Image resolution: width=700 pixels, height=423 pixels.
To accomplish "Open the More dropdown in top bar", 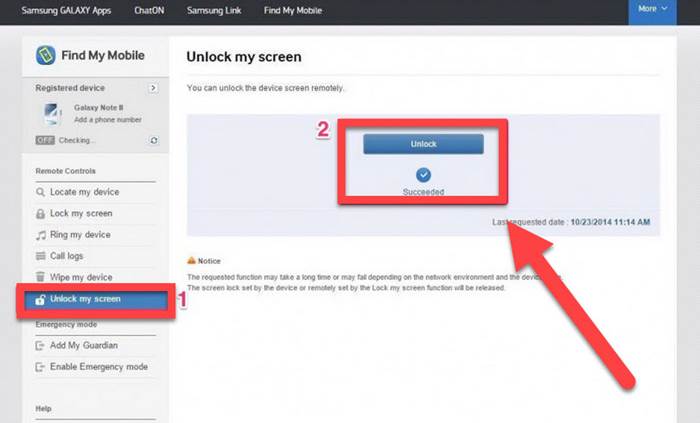I will coord(653,9).
